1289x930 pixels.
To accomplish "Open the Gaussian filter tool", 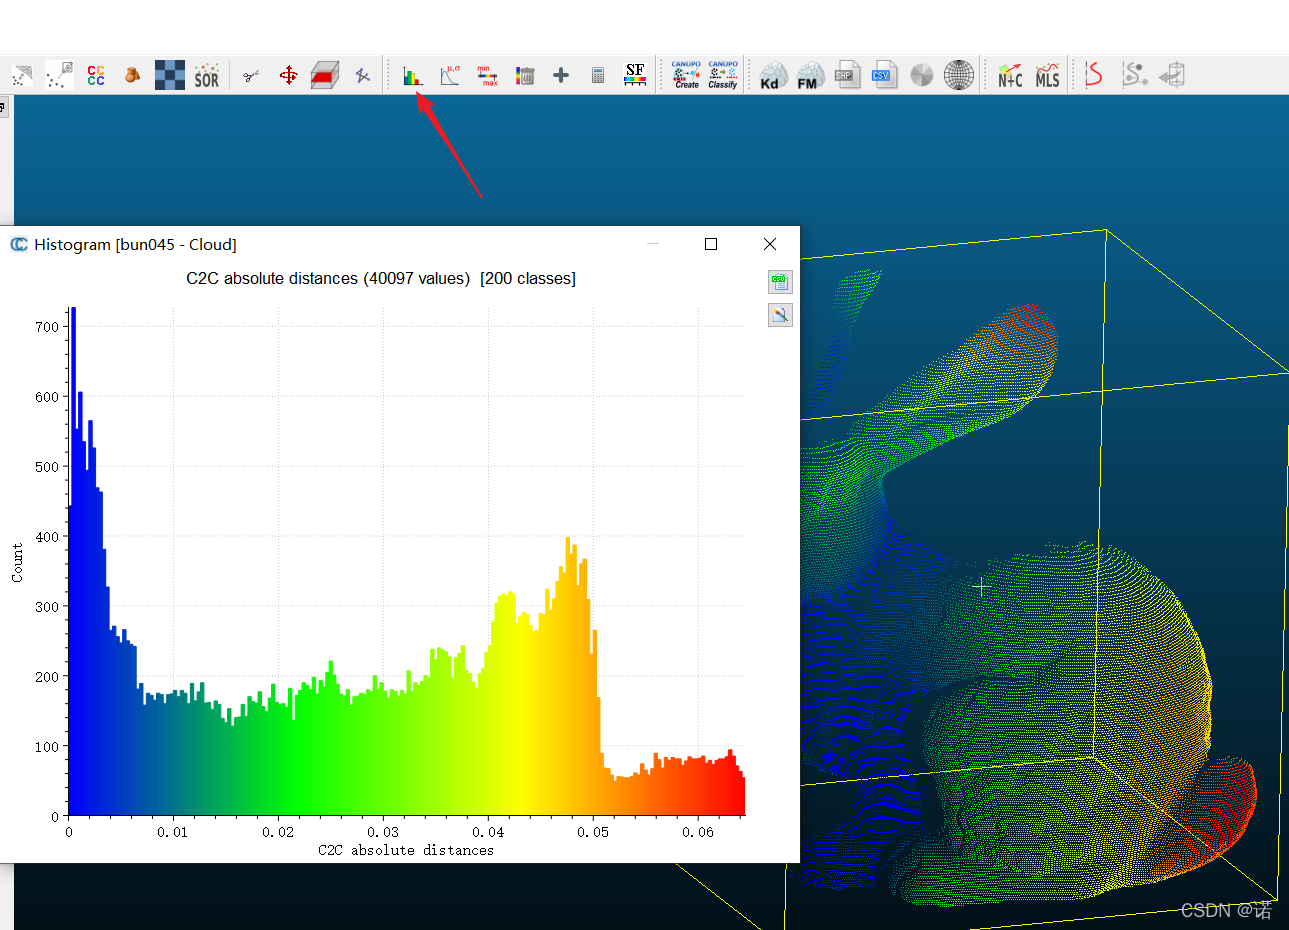I will point(449,74).
